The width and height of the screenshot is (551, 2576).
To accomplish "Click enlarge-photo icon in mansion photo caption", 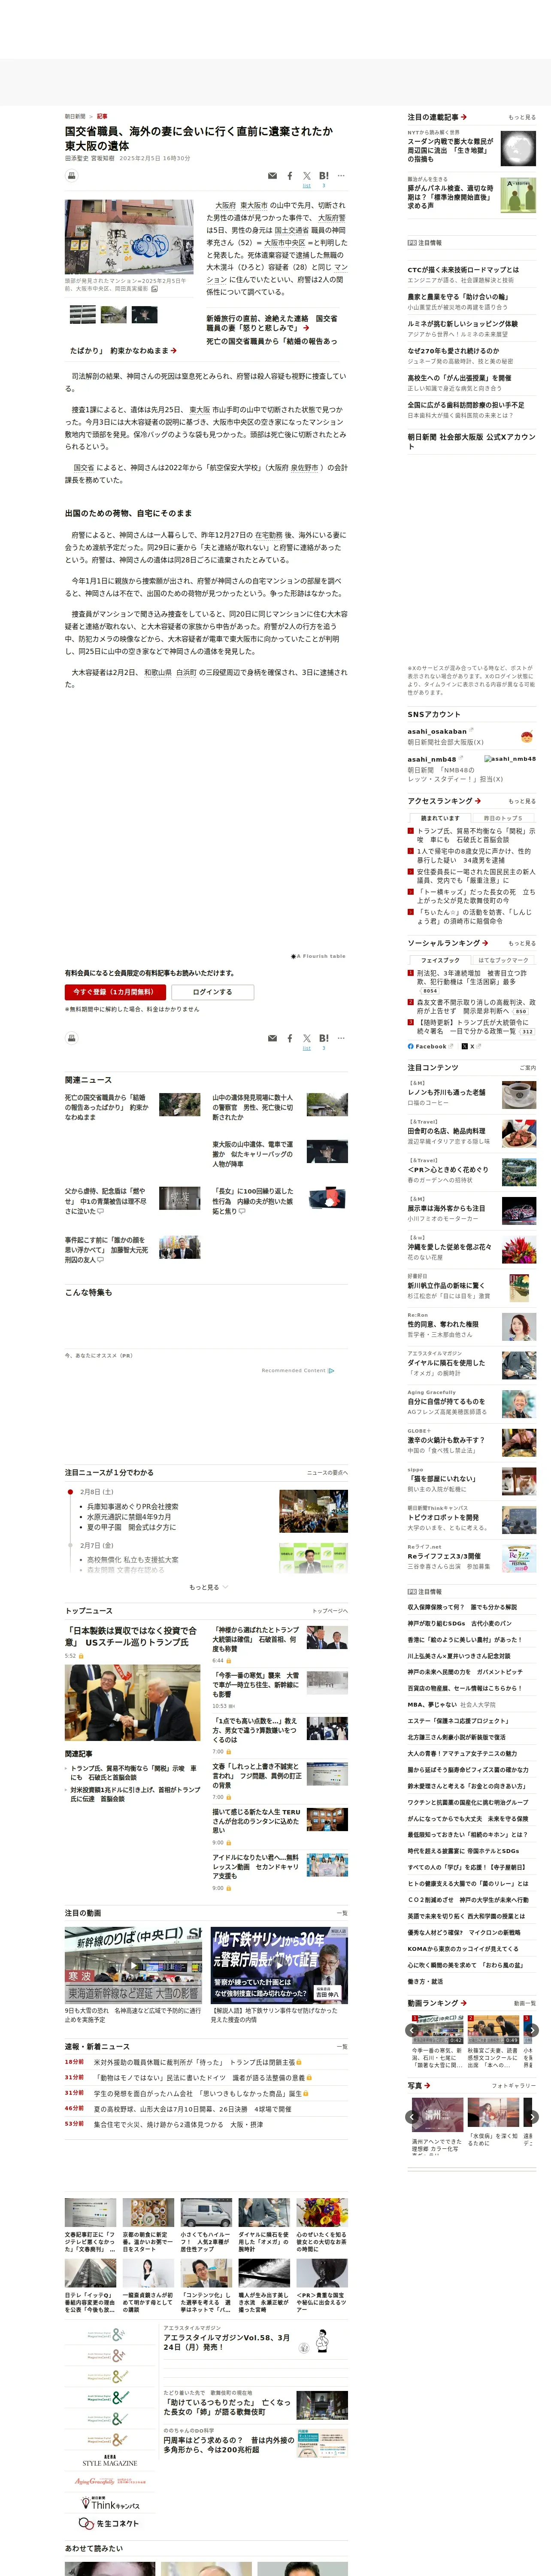I will 154,289.
